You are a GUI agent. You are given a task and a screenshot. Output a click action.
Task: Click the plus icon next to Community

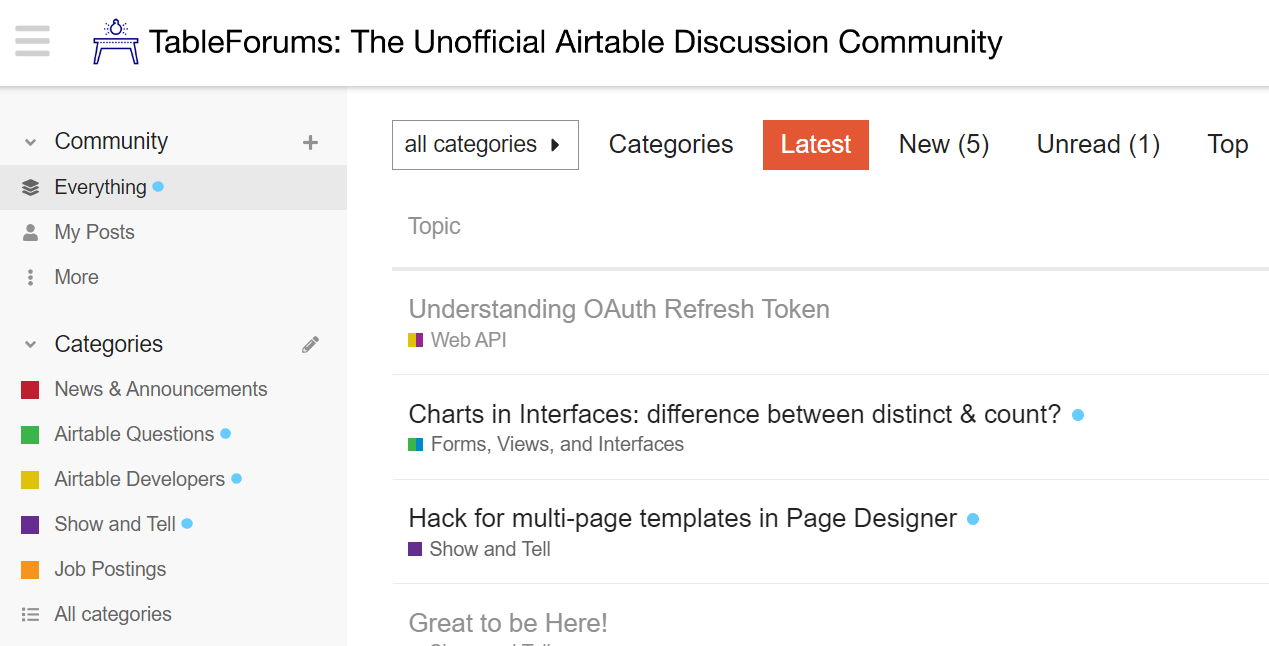[311, 141]
